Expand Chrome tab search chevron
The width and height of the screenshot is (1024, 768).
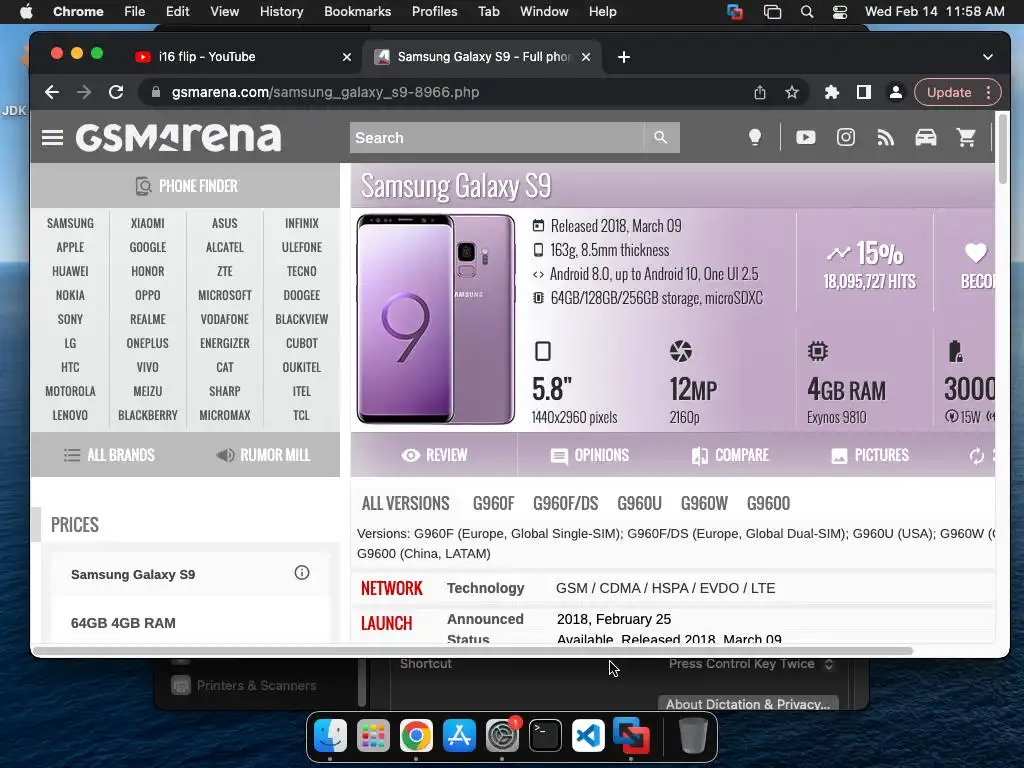[x=987, y=57]
